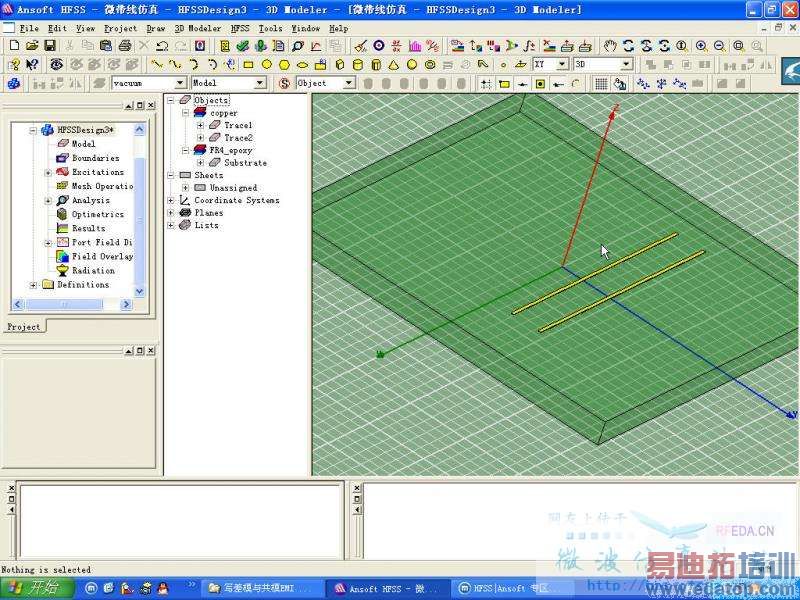Toggle snap to vertex mode
Image resolution: width=800 pixels, height=600 pixels.
[x=504, y=84]
